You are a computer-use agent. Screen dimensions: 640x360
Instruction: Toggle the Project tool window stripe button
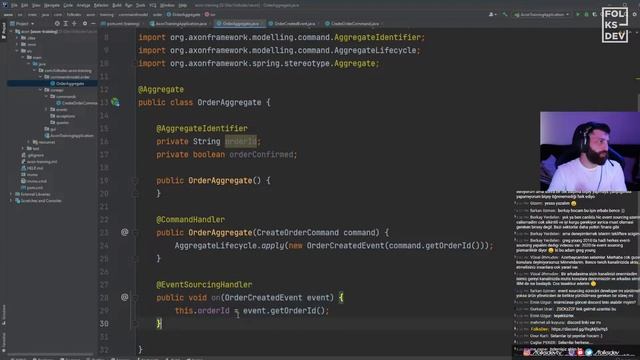(x=4, y=31)
